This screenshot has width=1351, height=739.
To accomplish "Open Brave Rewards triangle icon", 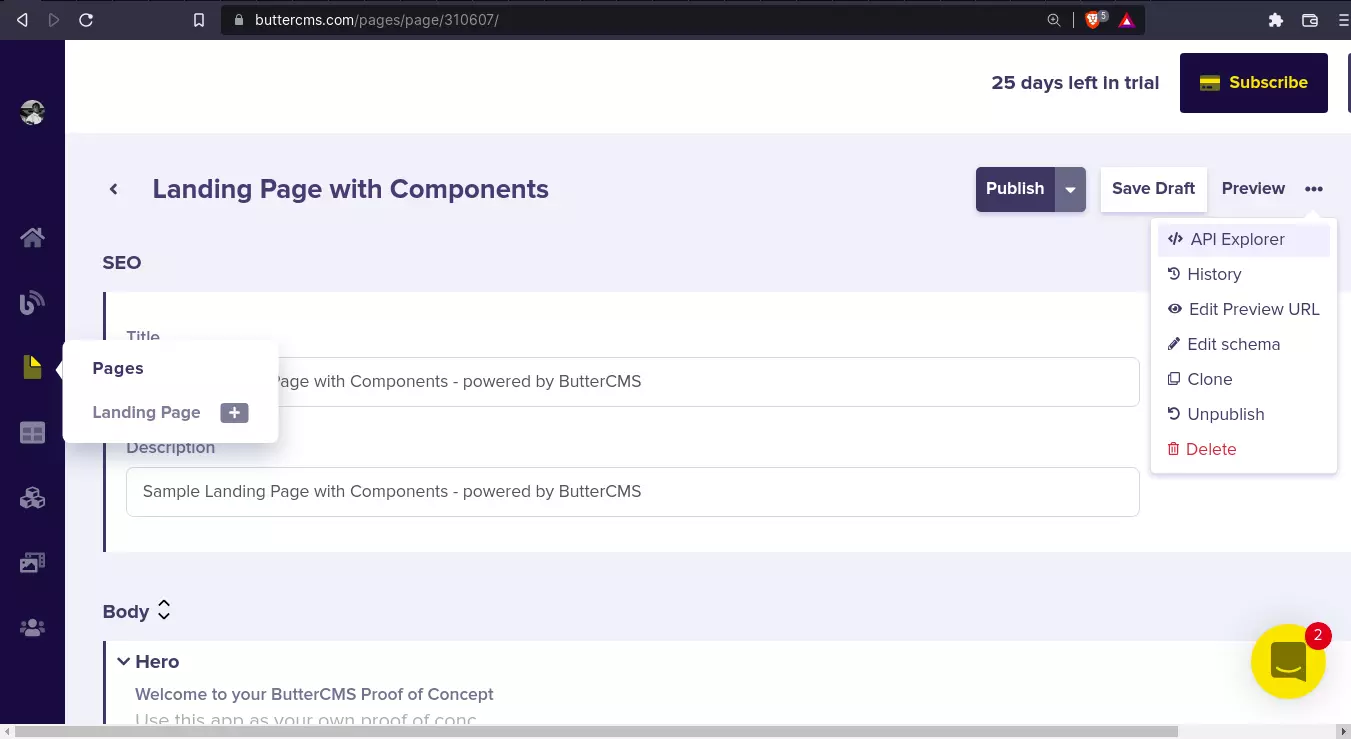I will 1127,20.
